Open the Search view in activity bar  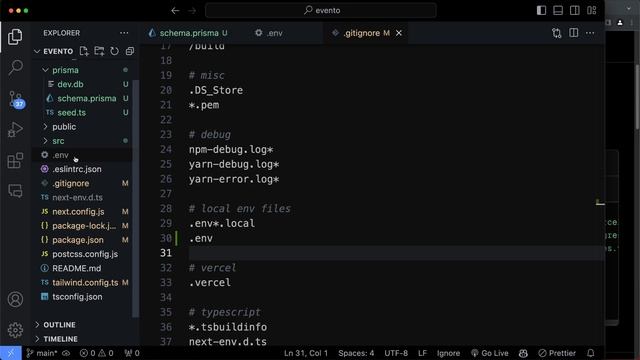[x=15, y=67]
